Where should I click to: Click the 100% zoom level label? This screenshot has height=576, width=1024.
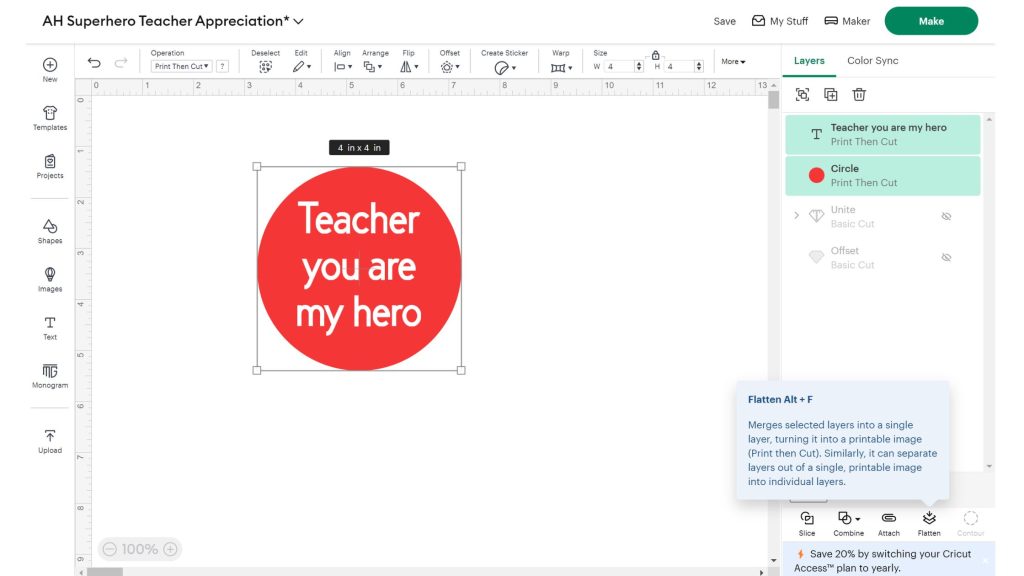point(140,549)
